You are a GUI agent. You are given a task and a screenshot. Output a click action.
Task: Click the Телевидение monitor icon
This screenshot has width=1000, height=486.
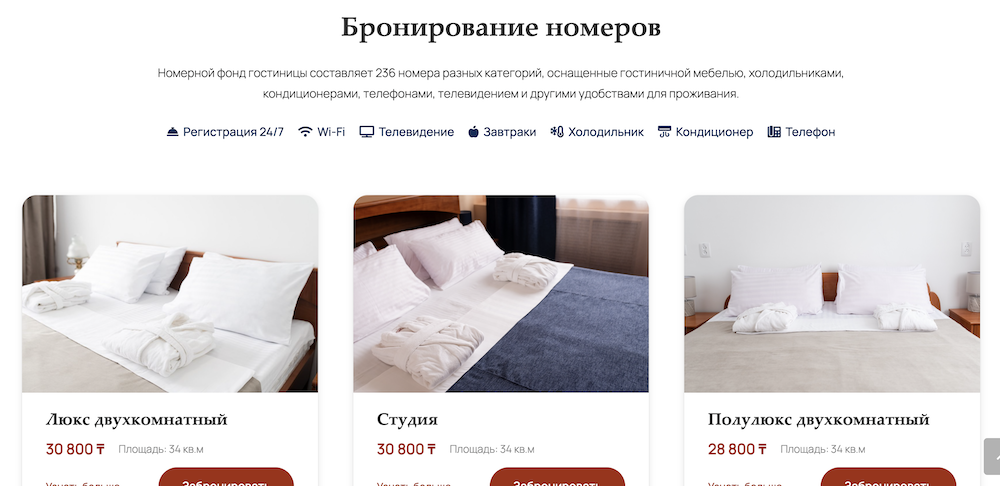point(366,132)
